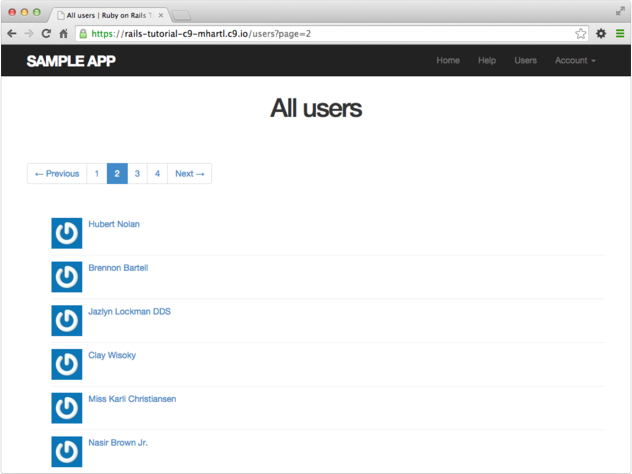Click Clay Wisoky's gravatar icon
632x474 pixels.
click(x=66, y=364)
